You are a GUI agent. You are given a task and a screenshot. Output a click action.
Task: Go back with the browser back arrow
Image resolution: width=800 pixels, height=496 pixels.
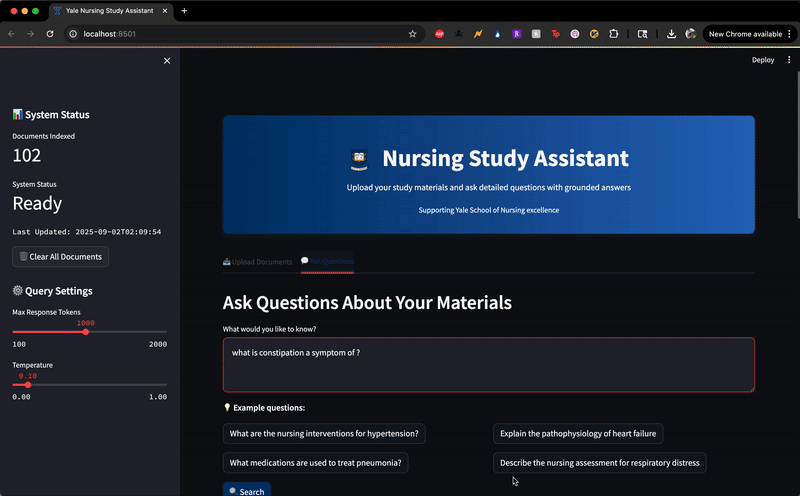click(x=11, y=34)
